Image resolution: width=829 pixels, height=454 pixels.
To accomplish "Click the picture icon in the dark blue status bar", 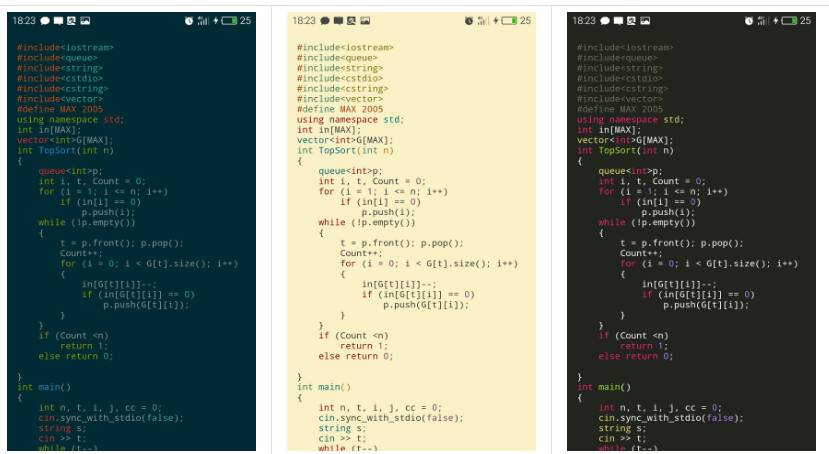I will click(x=85, y=20).
